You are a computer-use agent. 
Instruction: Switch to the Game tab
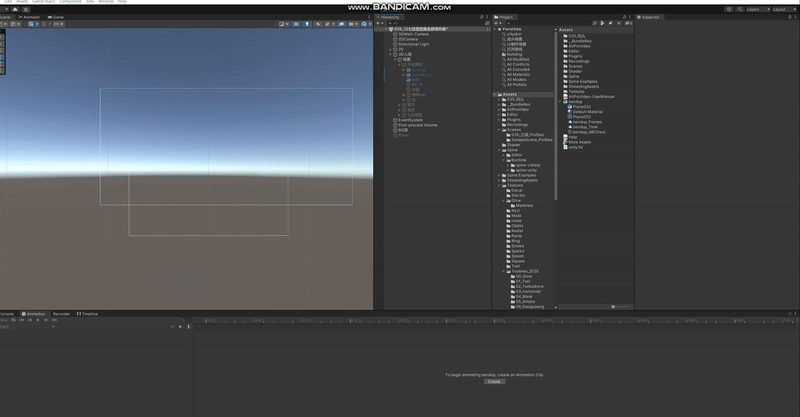pos(56,17)
